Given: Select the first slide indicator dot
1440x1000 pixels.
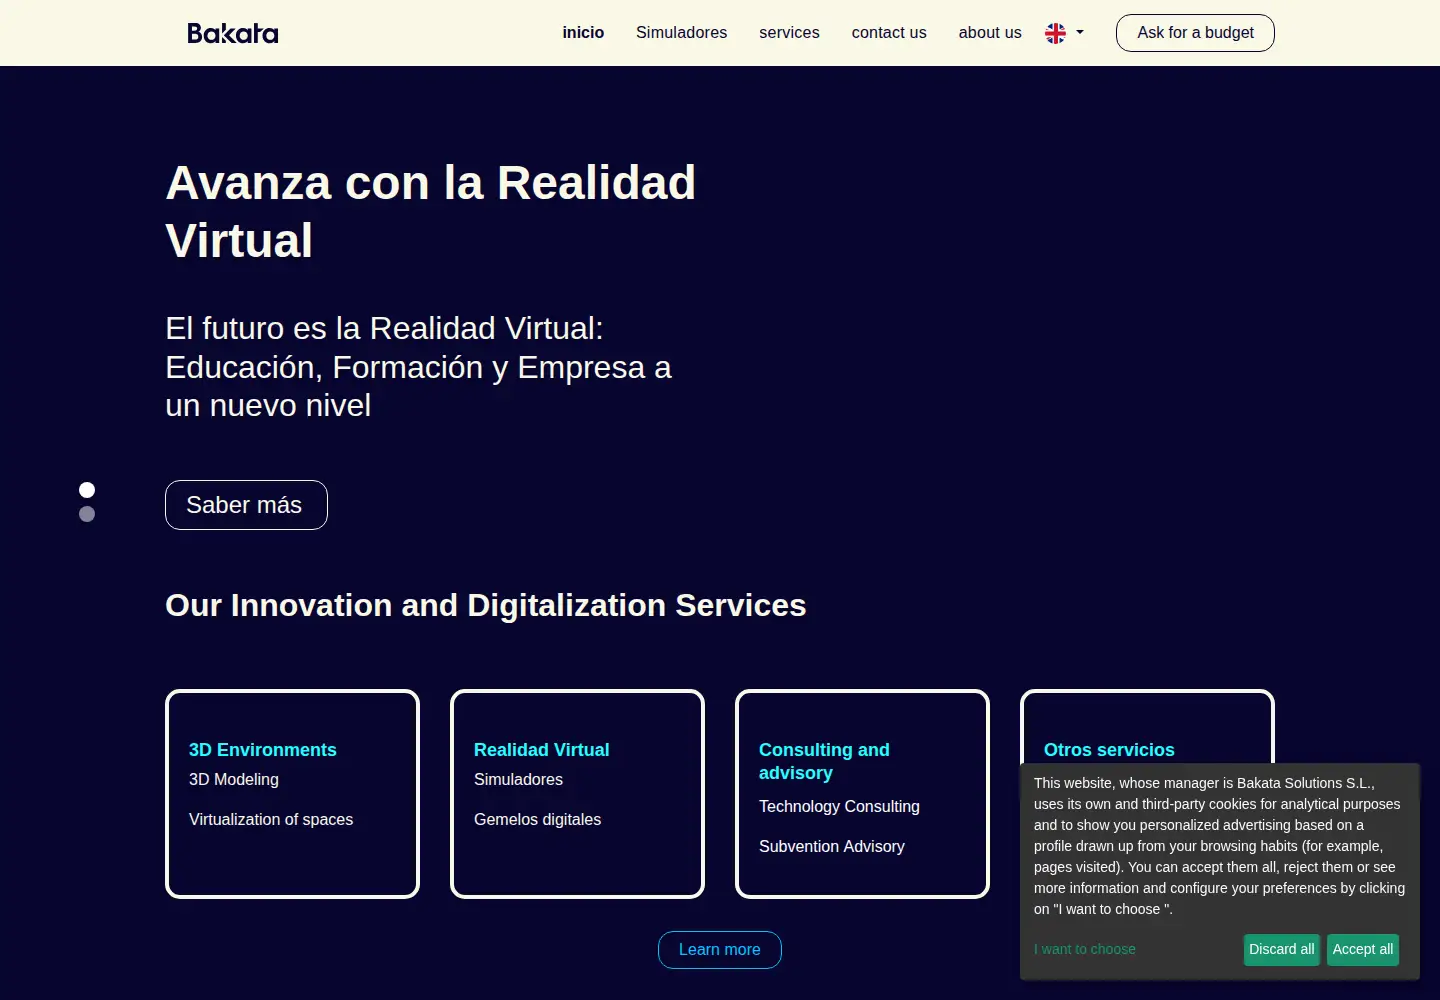Looking at the screenshot, I should pyautogui.click(x=87, y=490).
